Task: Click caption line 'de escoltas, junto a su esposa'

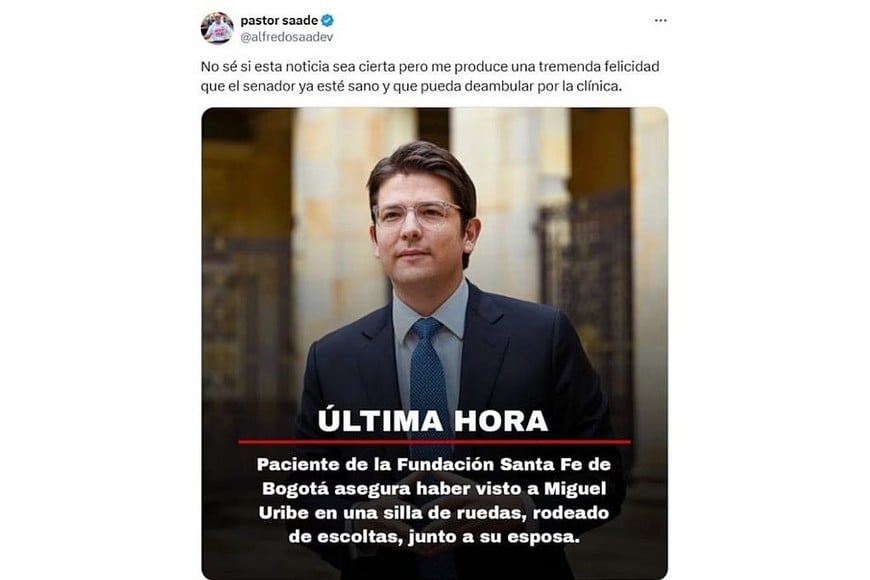Action: [x=434, y=537]
